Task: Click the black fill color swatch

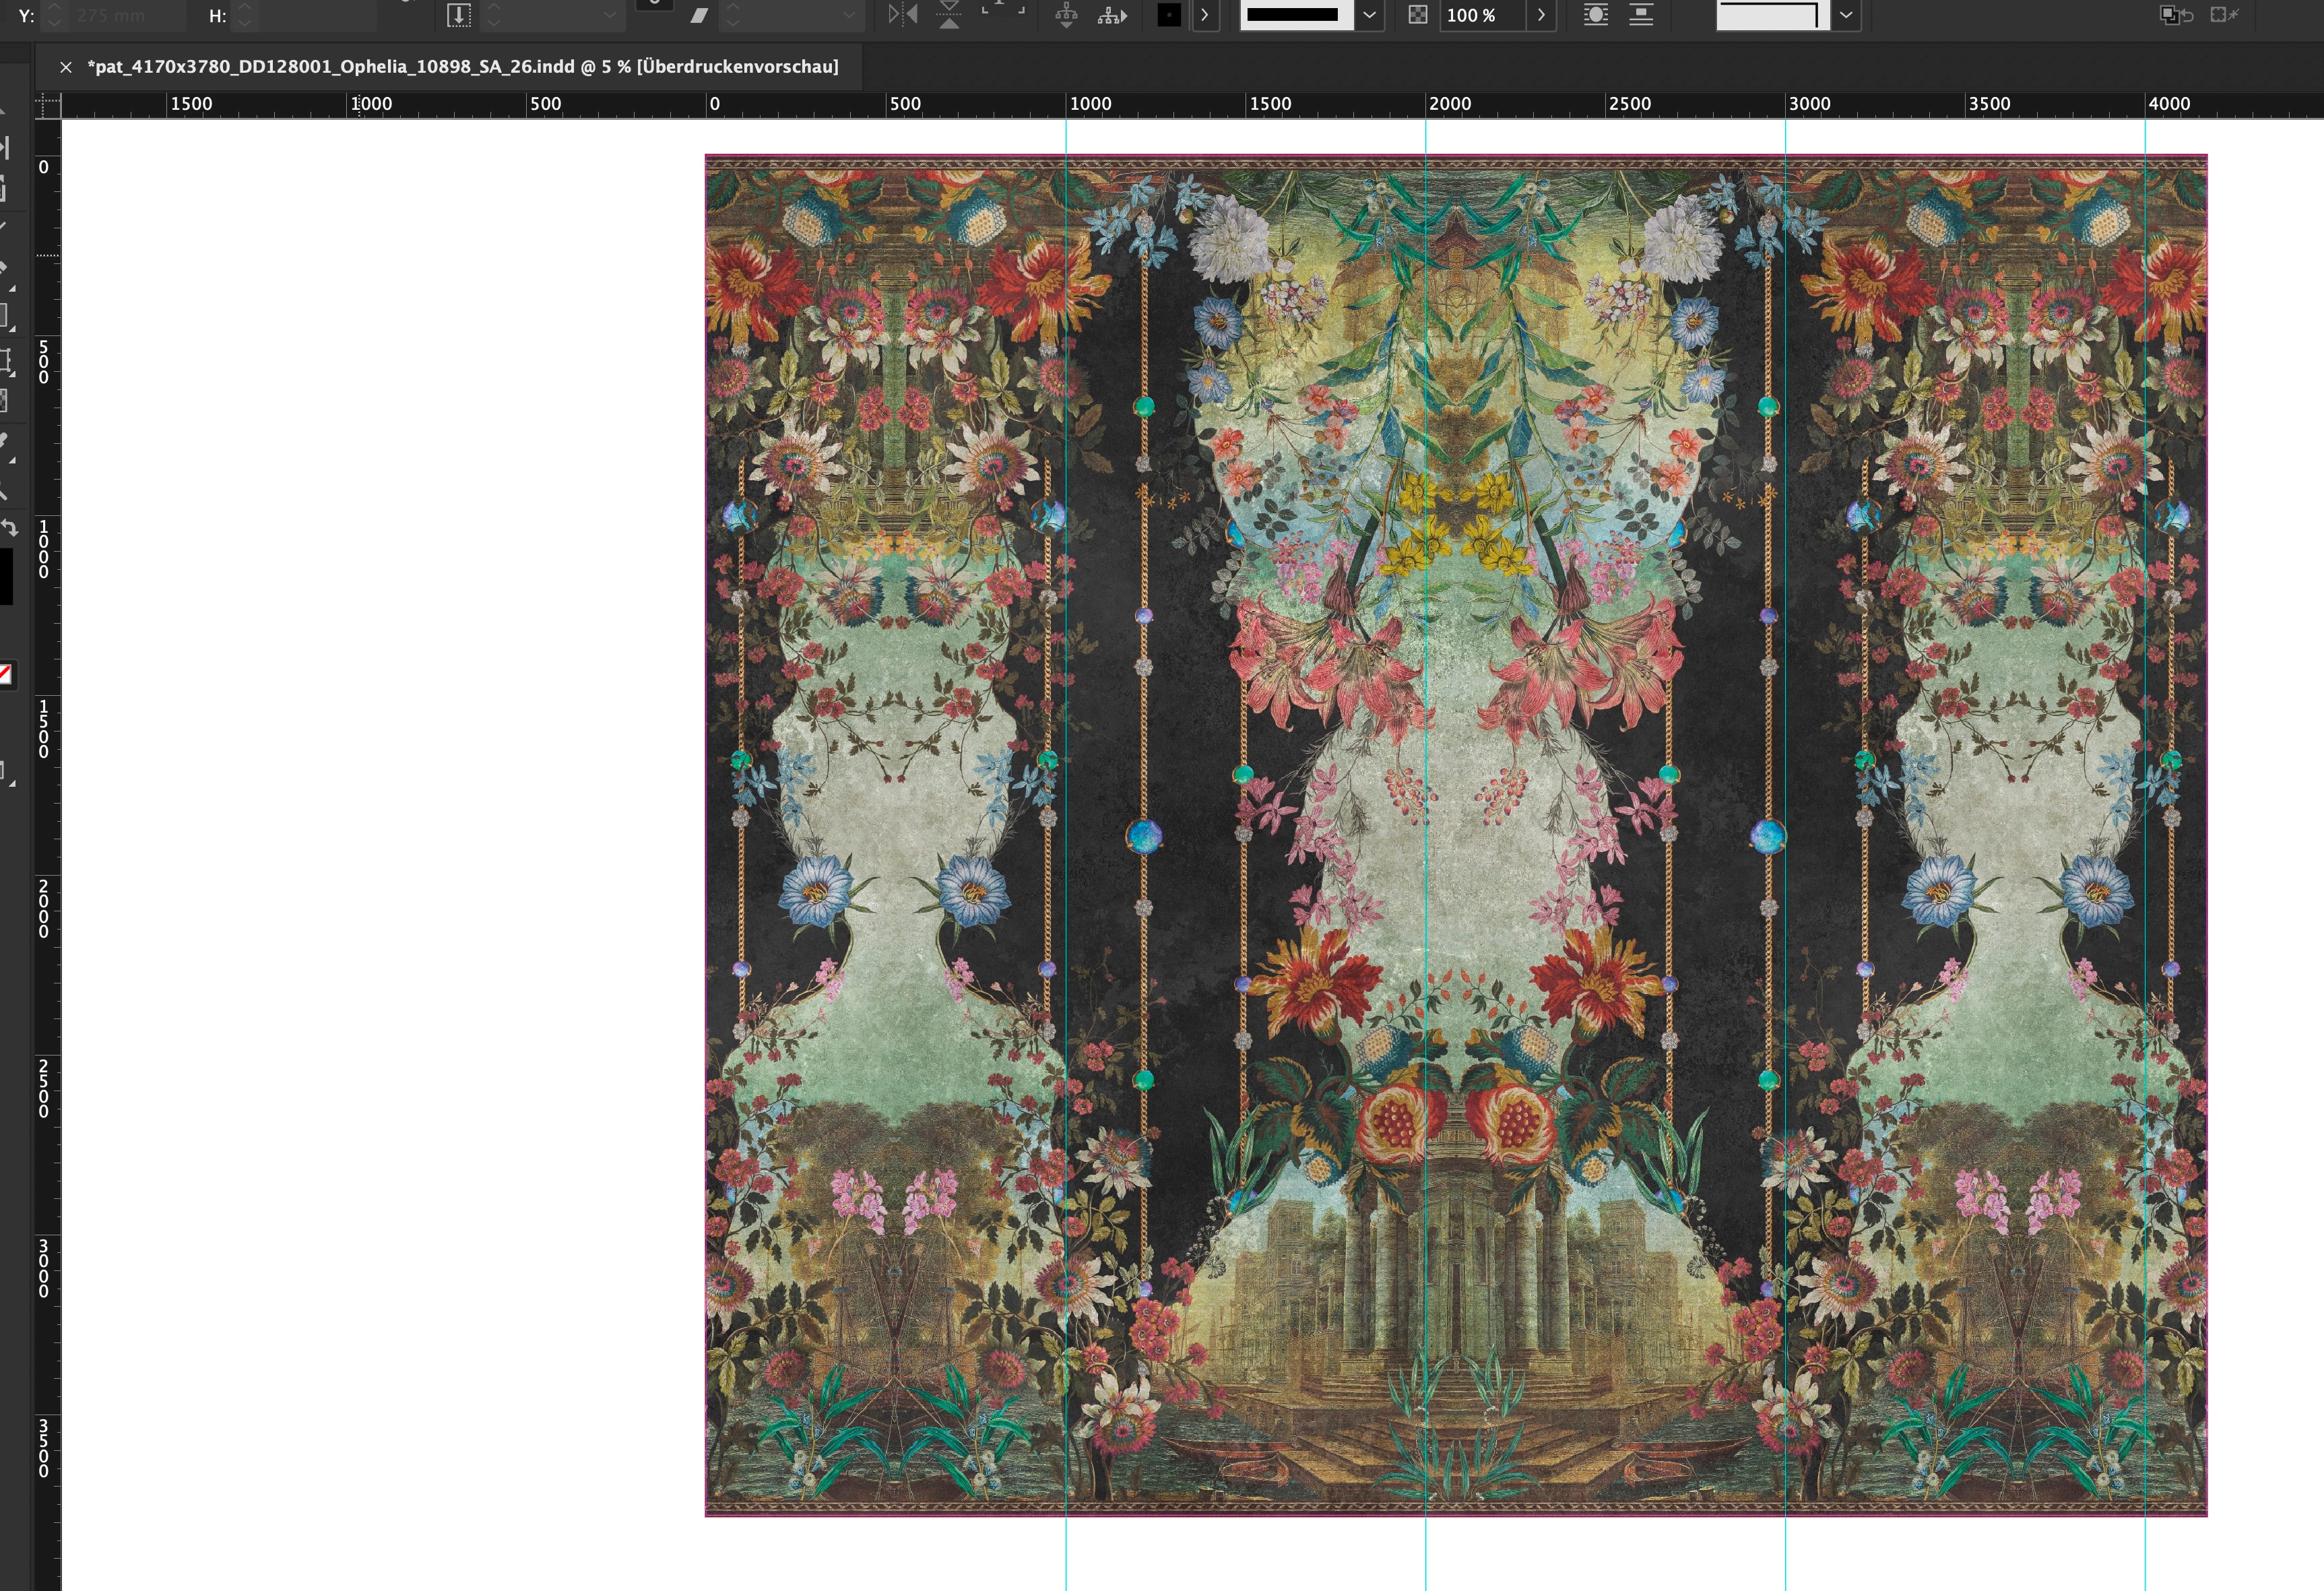Action: pos(1169,15)
